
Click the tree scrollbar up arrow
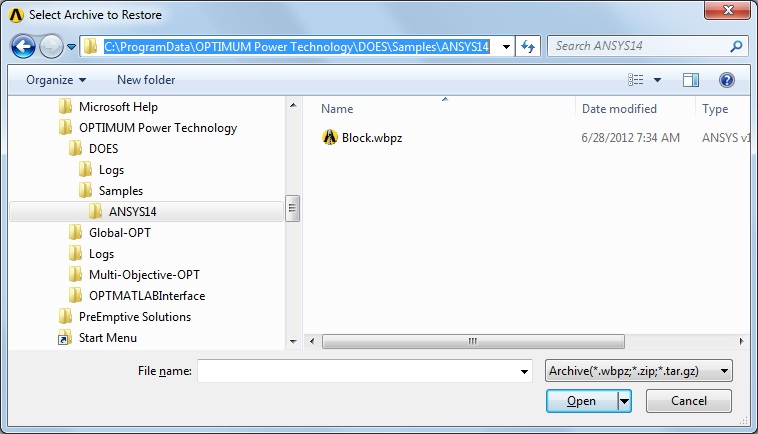[293, 105]
